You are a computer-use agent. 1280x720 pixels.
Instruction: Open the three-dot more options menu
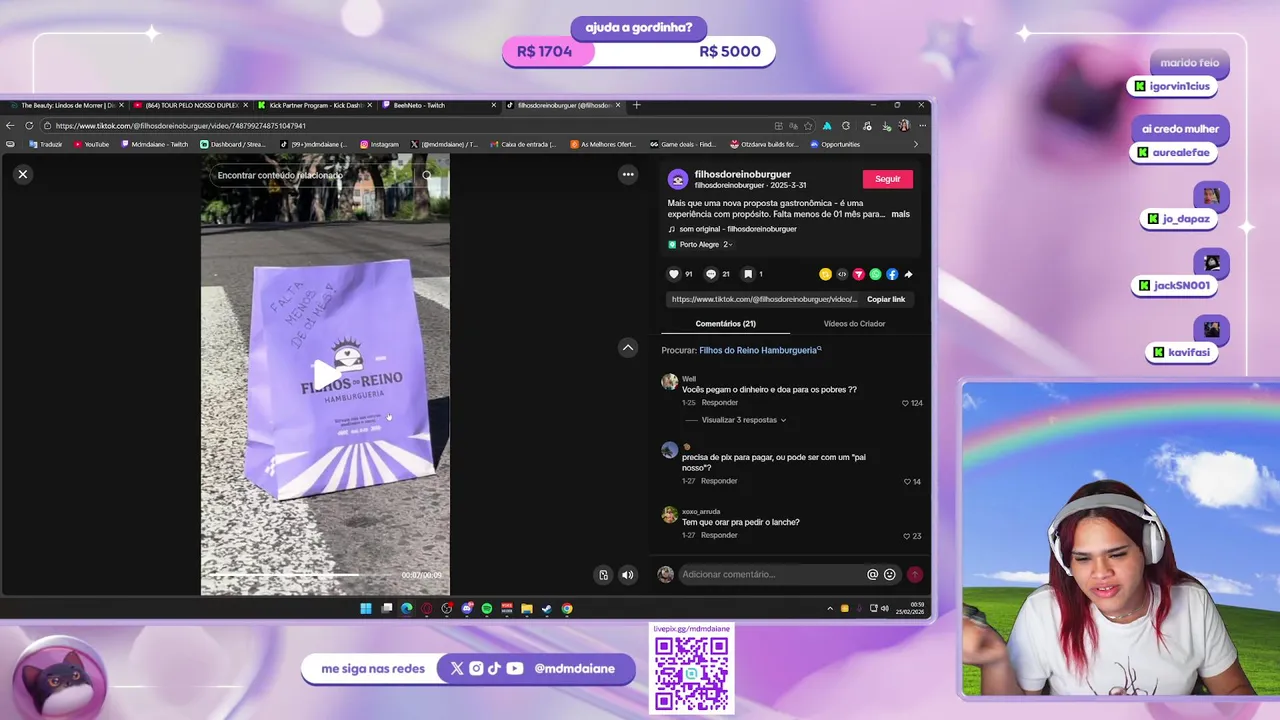628,174
